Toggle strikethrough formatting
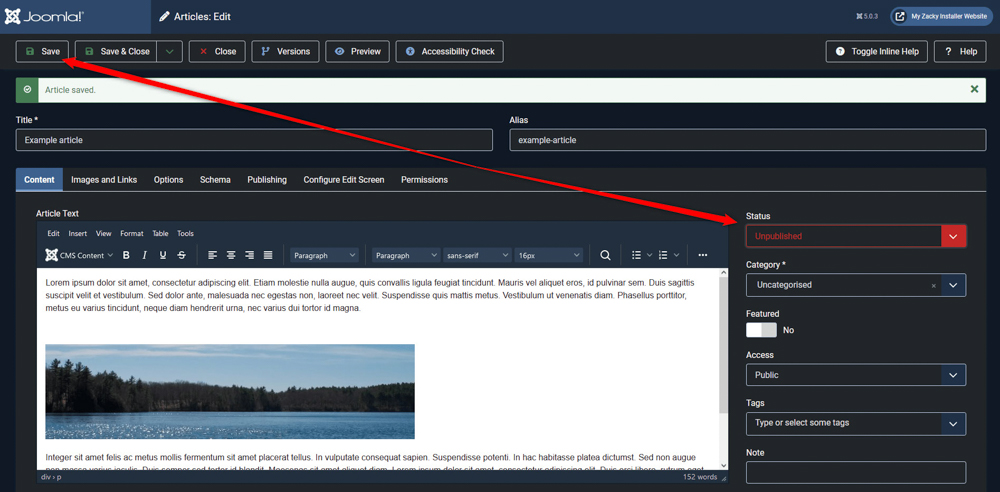Screen dimensions: 1000x492 (x=181, y=255)
